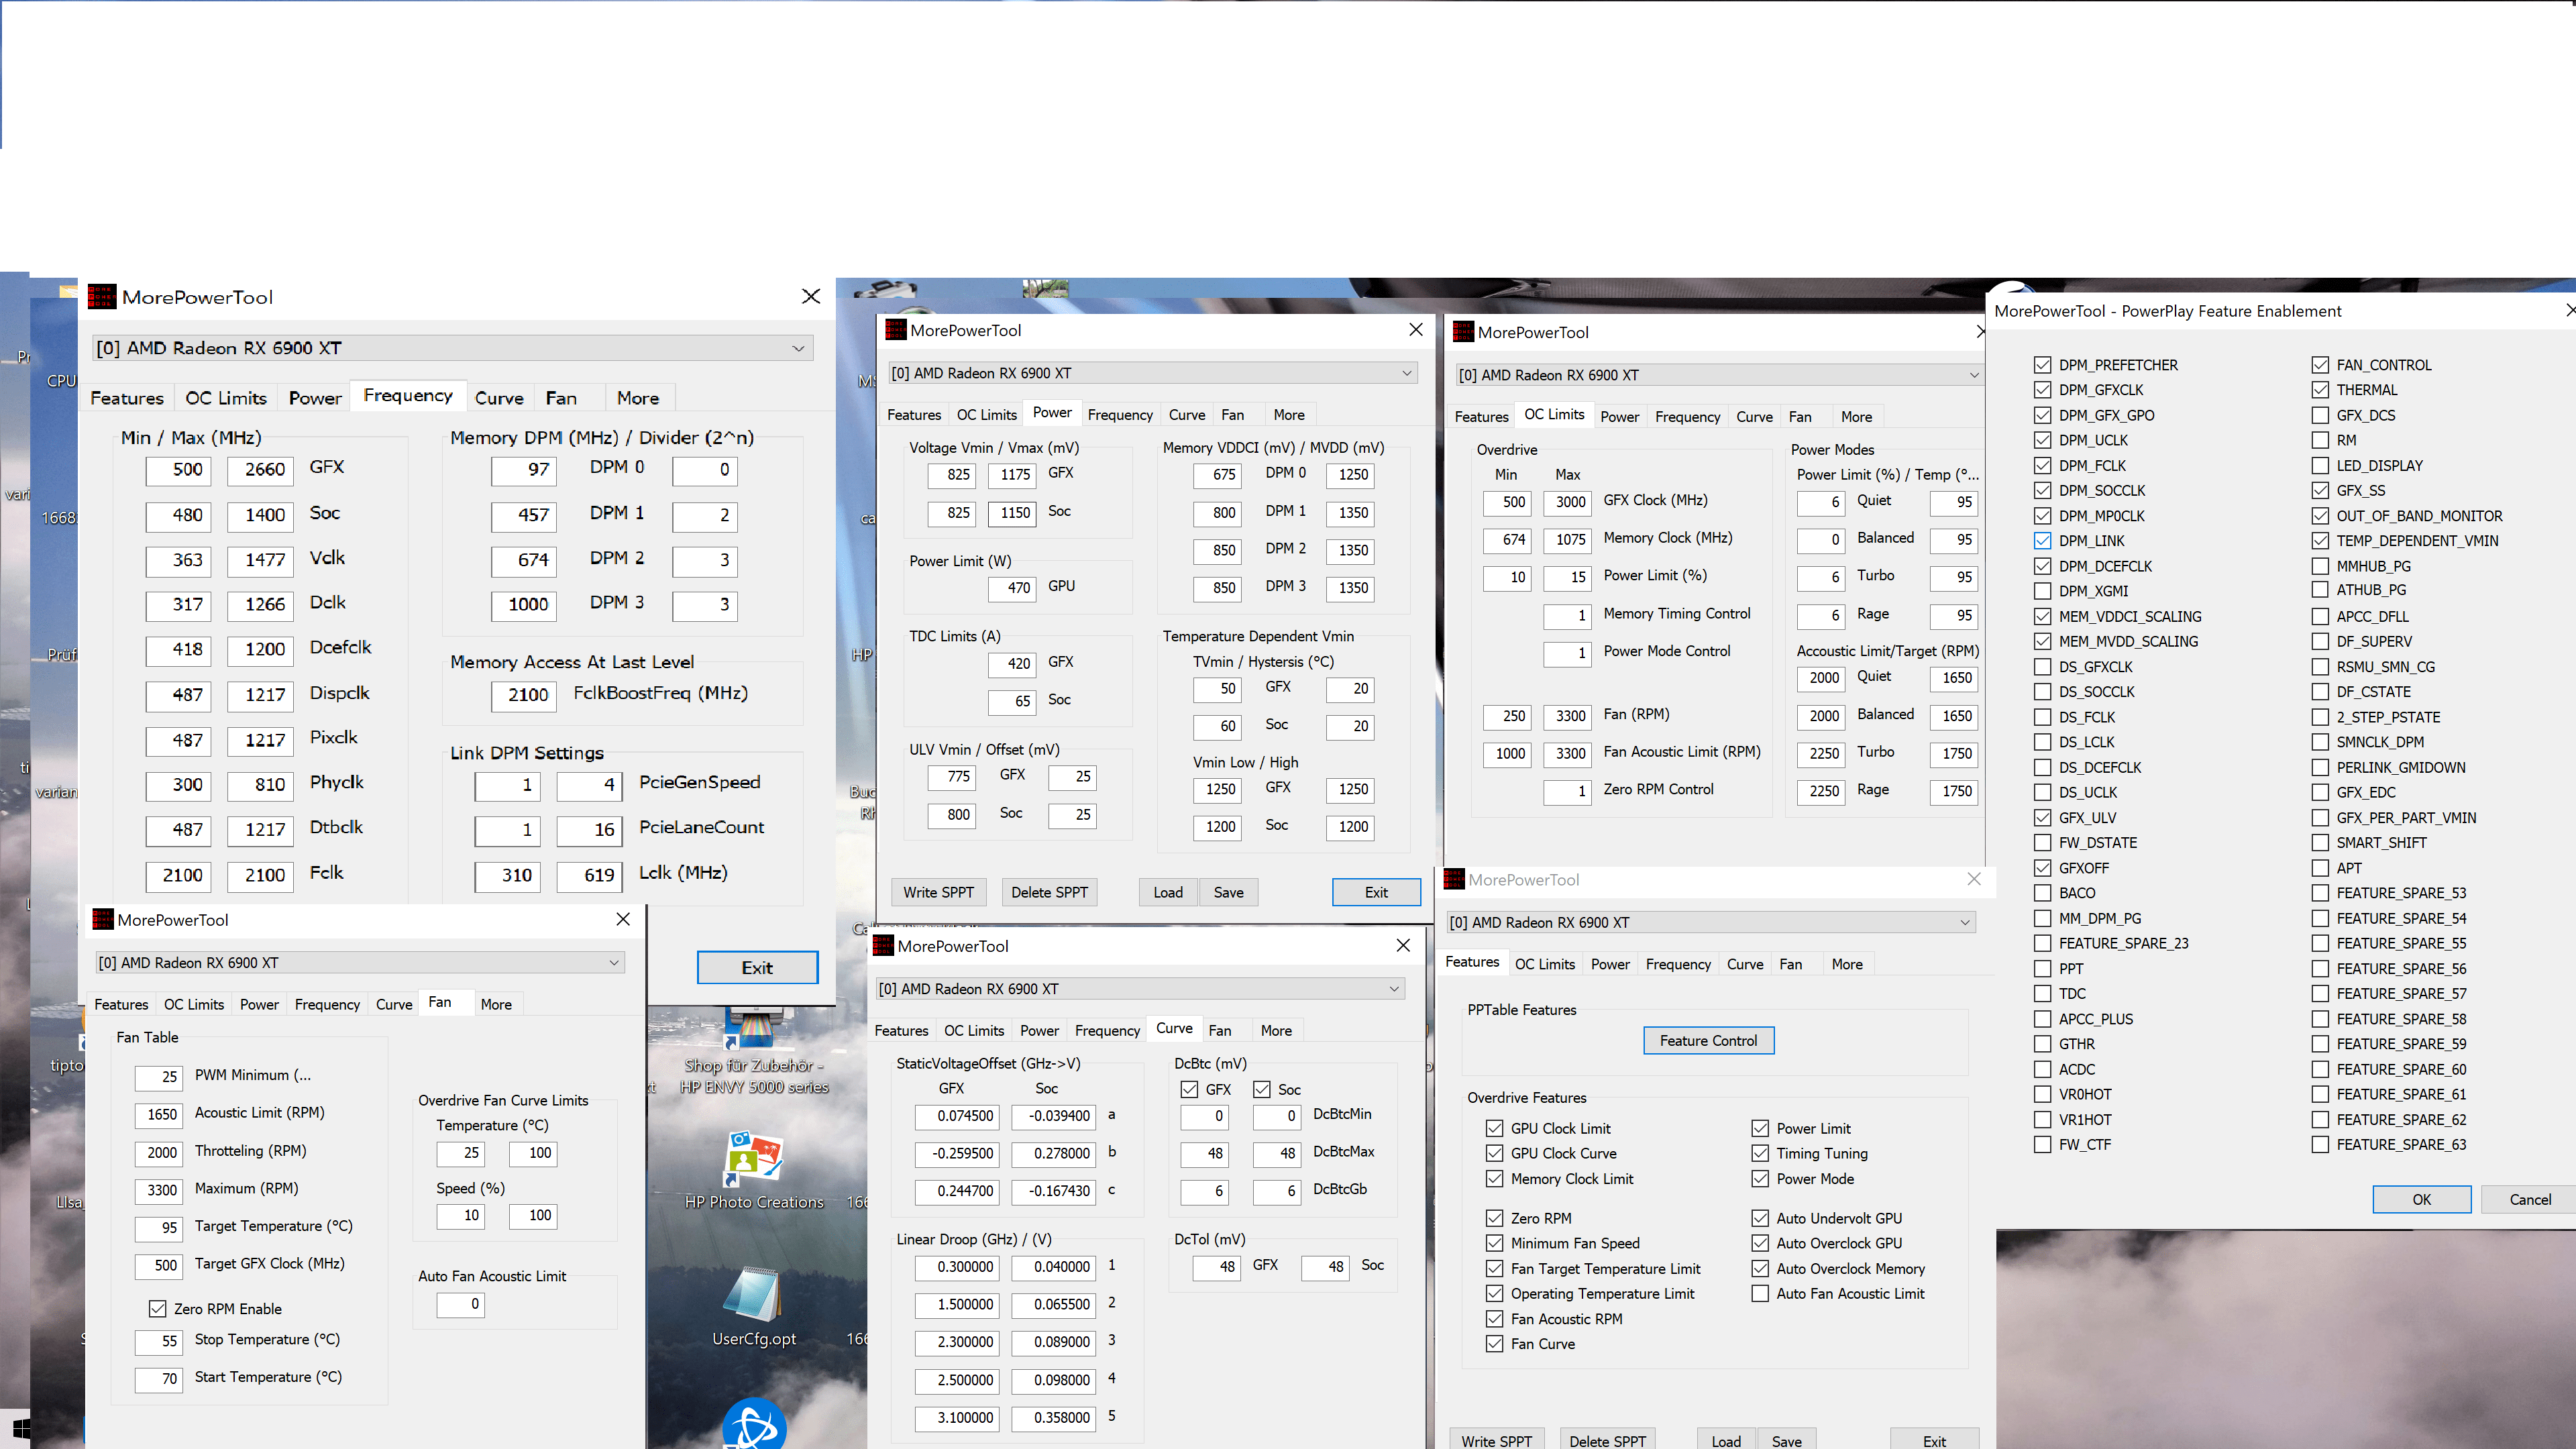Toggle the DcBtc GFX checkbox
Screen dimensions: 2576x1449
point(1190,1089)
